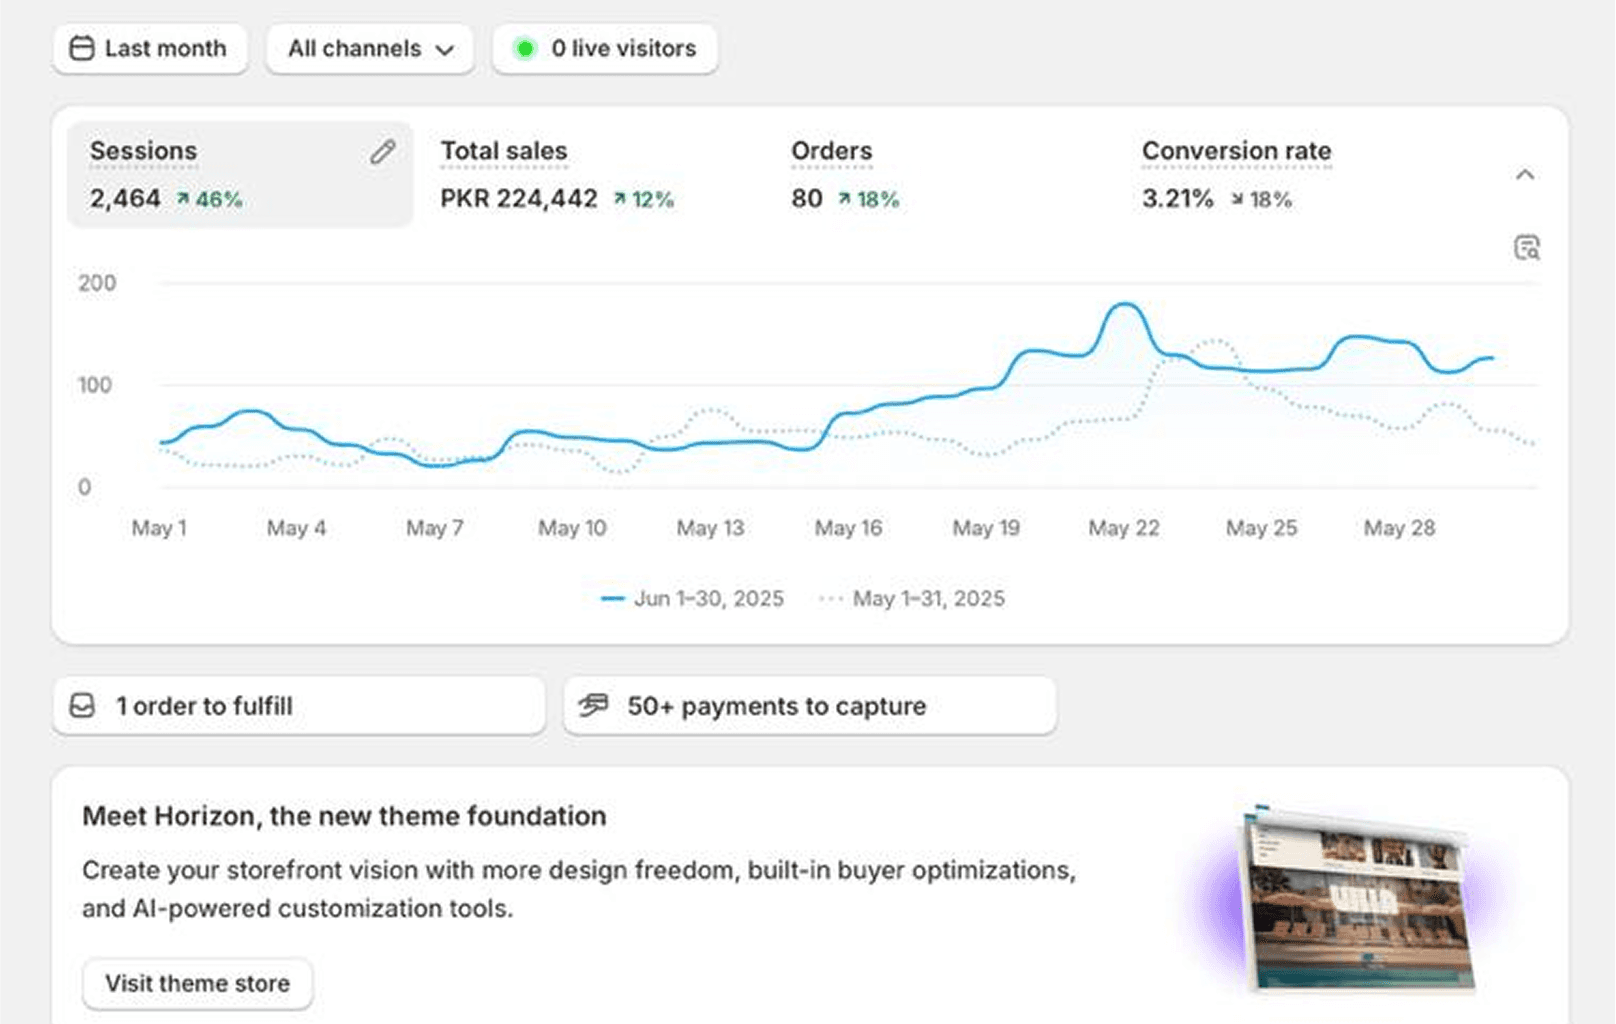1616x1024 pixels.
Task: Click the payment icon beside payments to capture
Action: coord(593,706)
